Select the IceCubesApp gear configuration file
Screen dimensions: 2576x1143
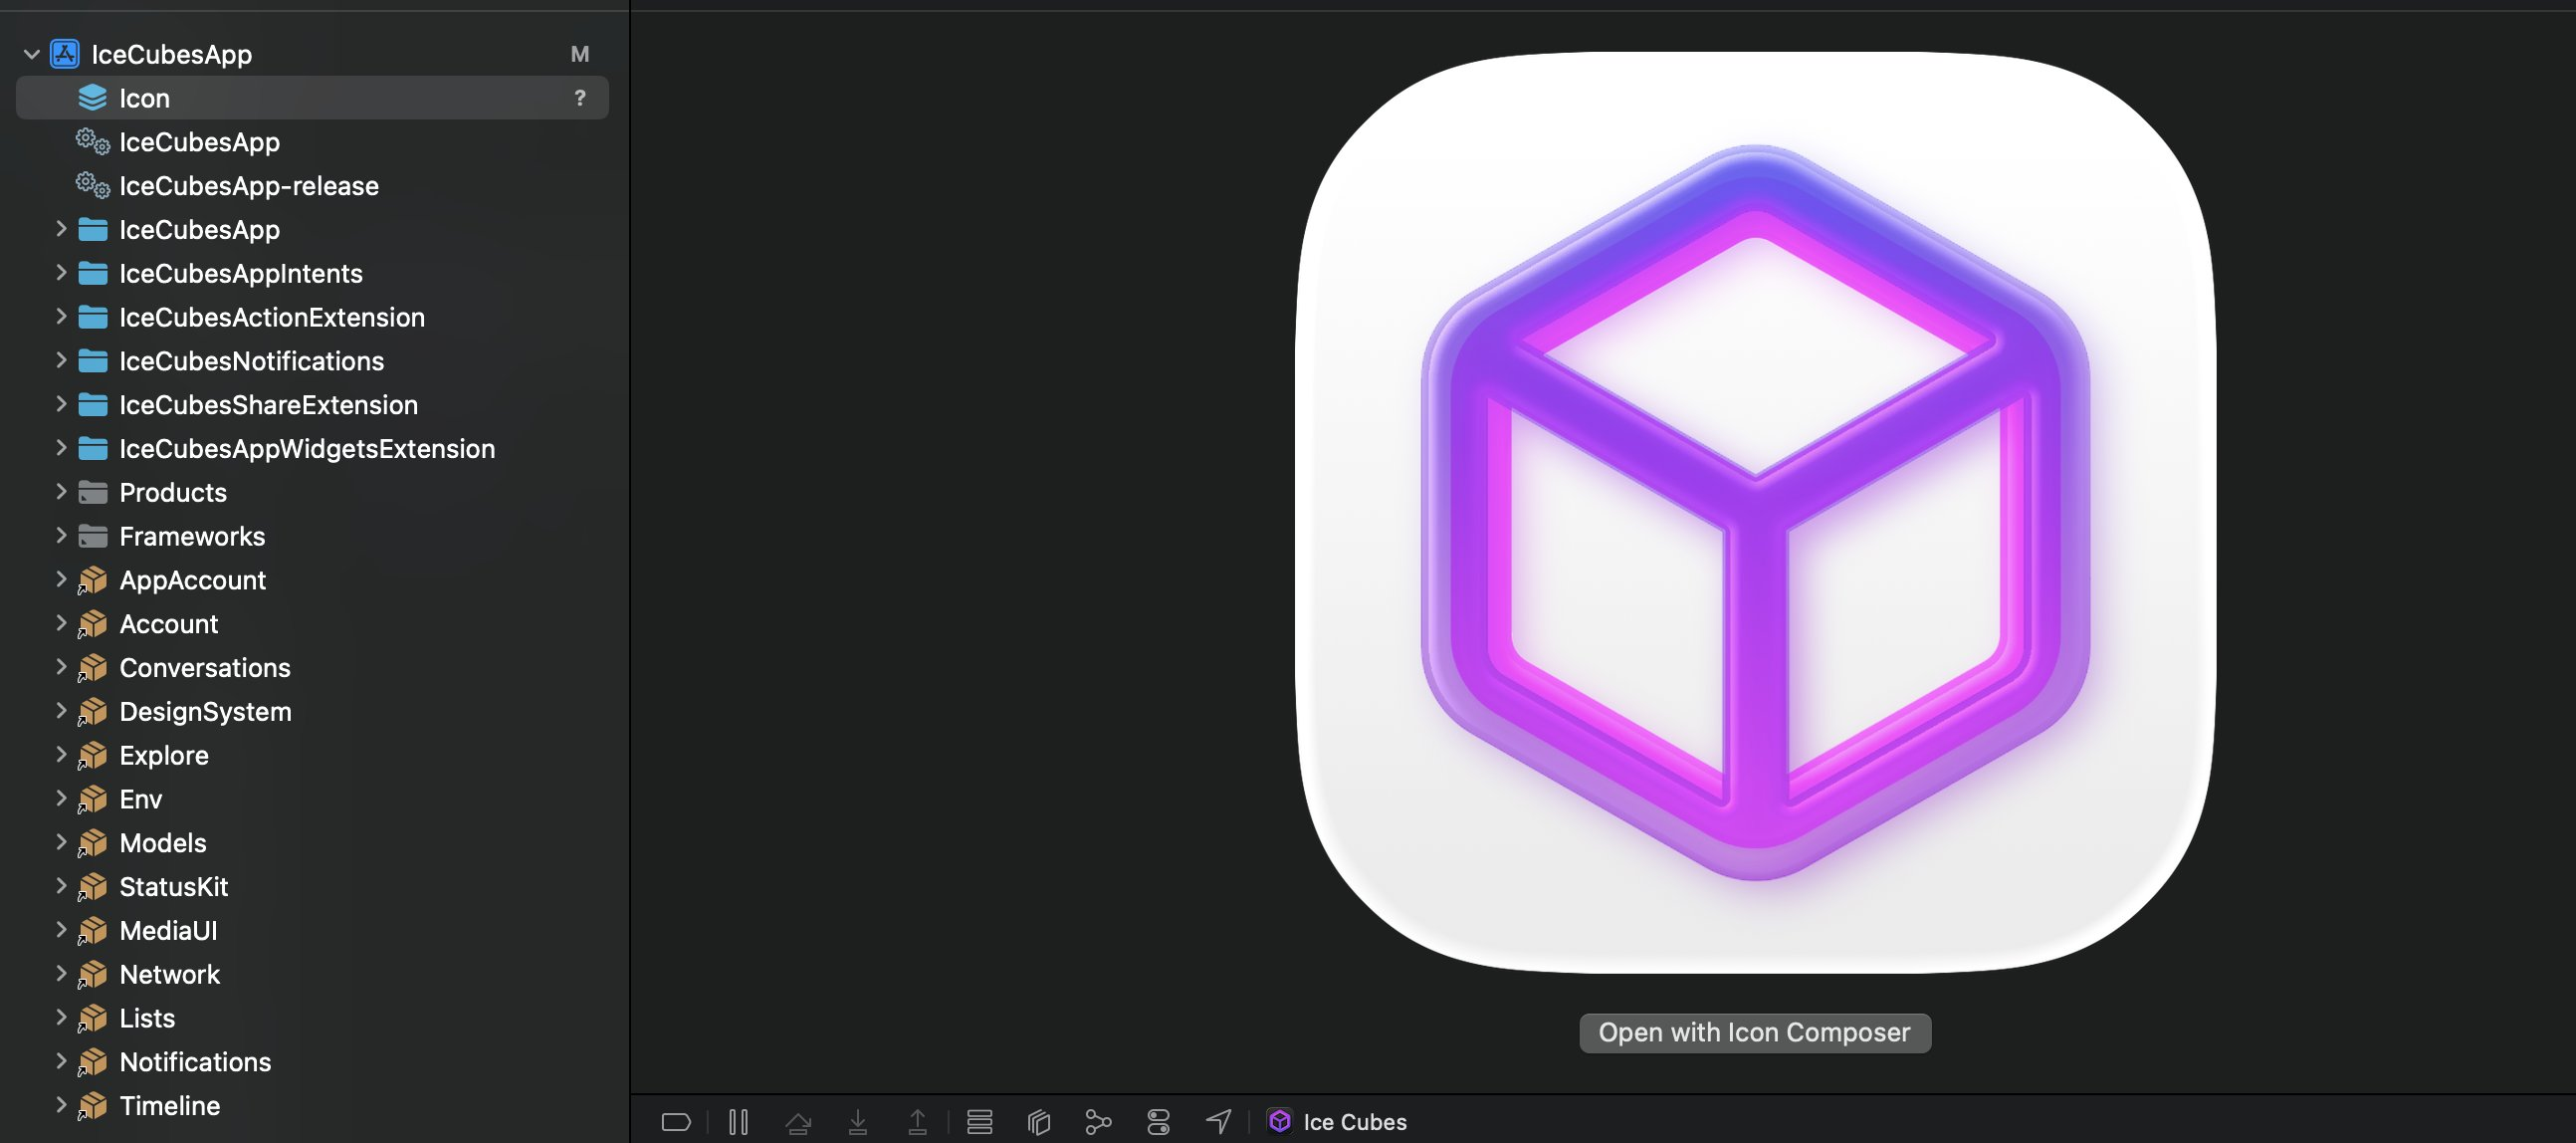pos(199,142)
